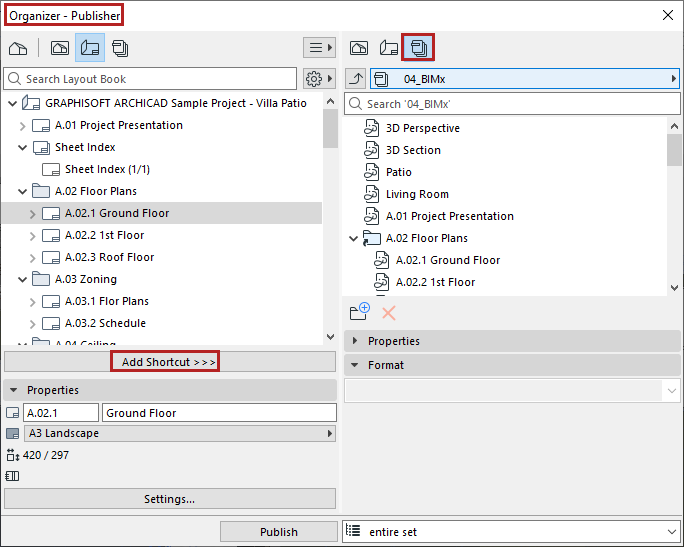Viewport: 684px width, 547px height.
Task: Click the Publish button
Action: click(279, 532)
